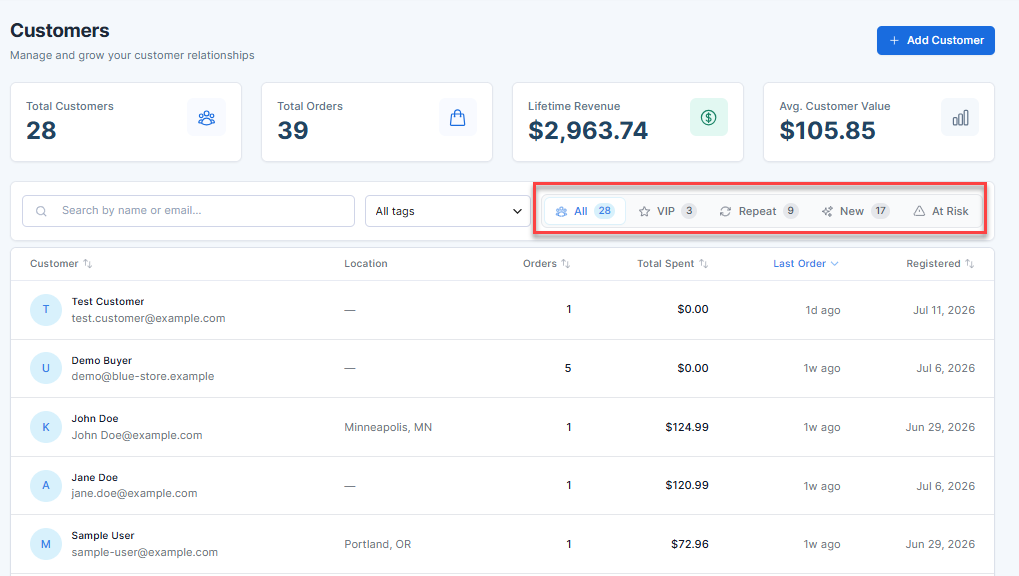Viewport: 1019px width, 576px height.
Task: Click the Jul 11, 2026 registered date
Action: click(944, 310)
